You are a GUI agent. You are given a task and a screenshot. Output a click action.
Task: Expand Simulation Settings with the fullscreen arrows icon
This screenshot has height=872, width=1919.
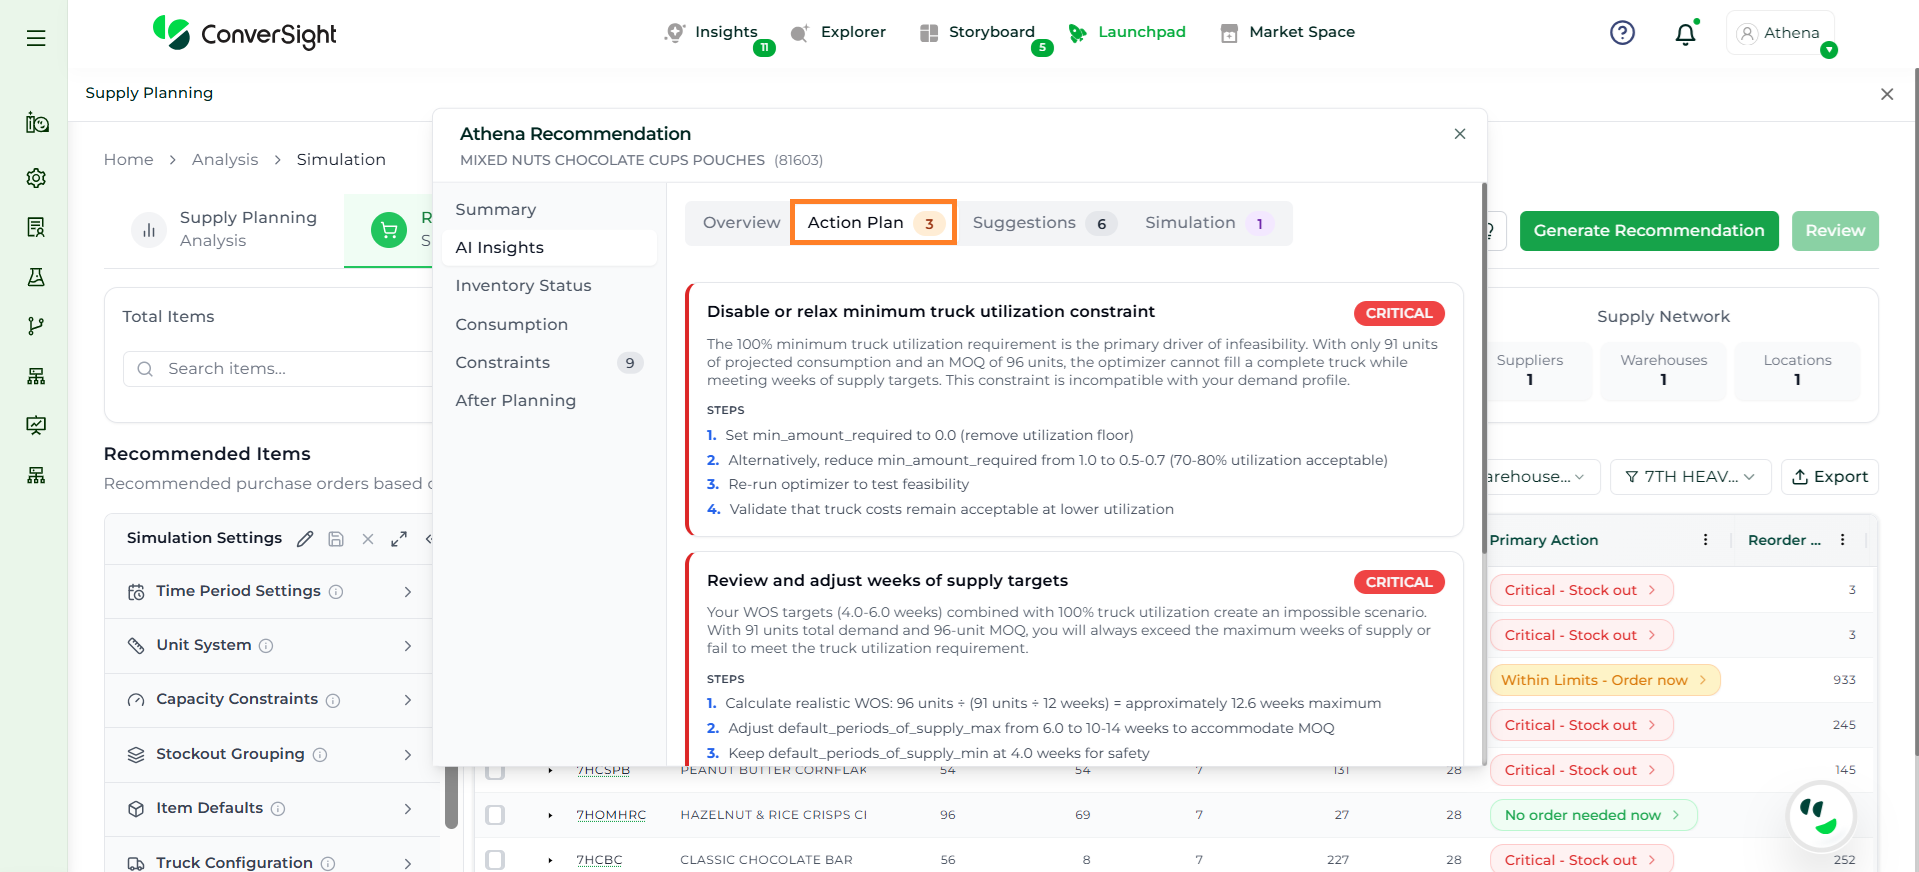(399, 539)
